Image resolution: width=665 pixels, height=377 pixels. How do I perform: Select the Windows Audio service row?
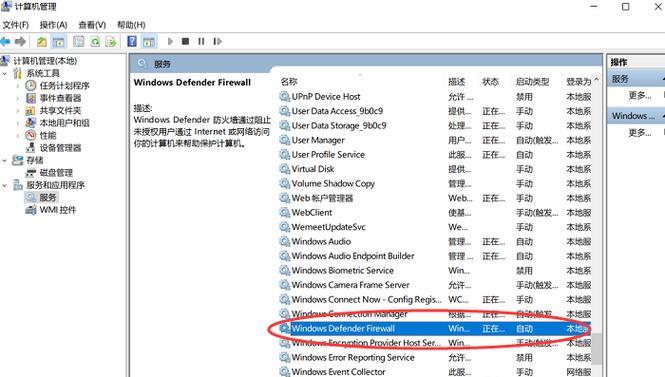tap(435, 242)
